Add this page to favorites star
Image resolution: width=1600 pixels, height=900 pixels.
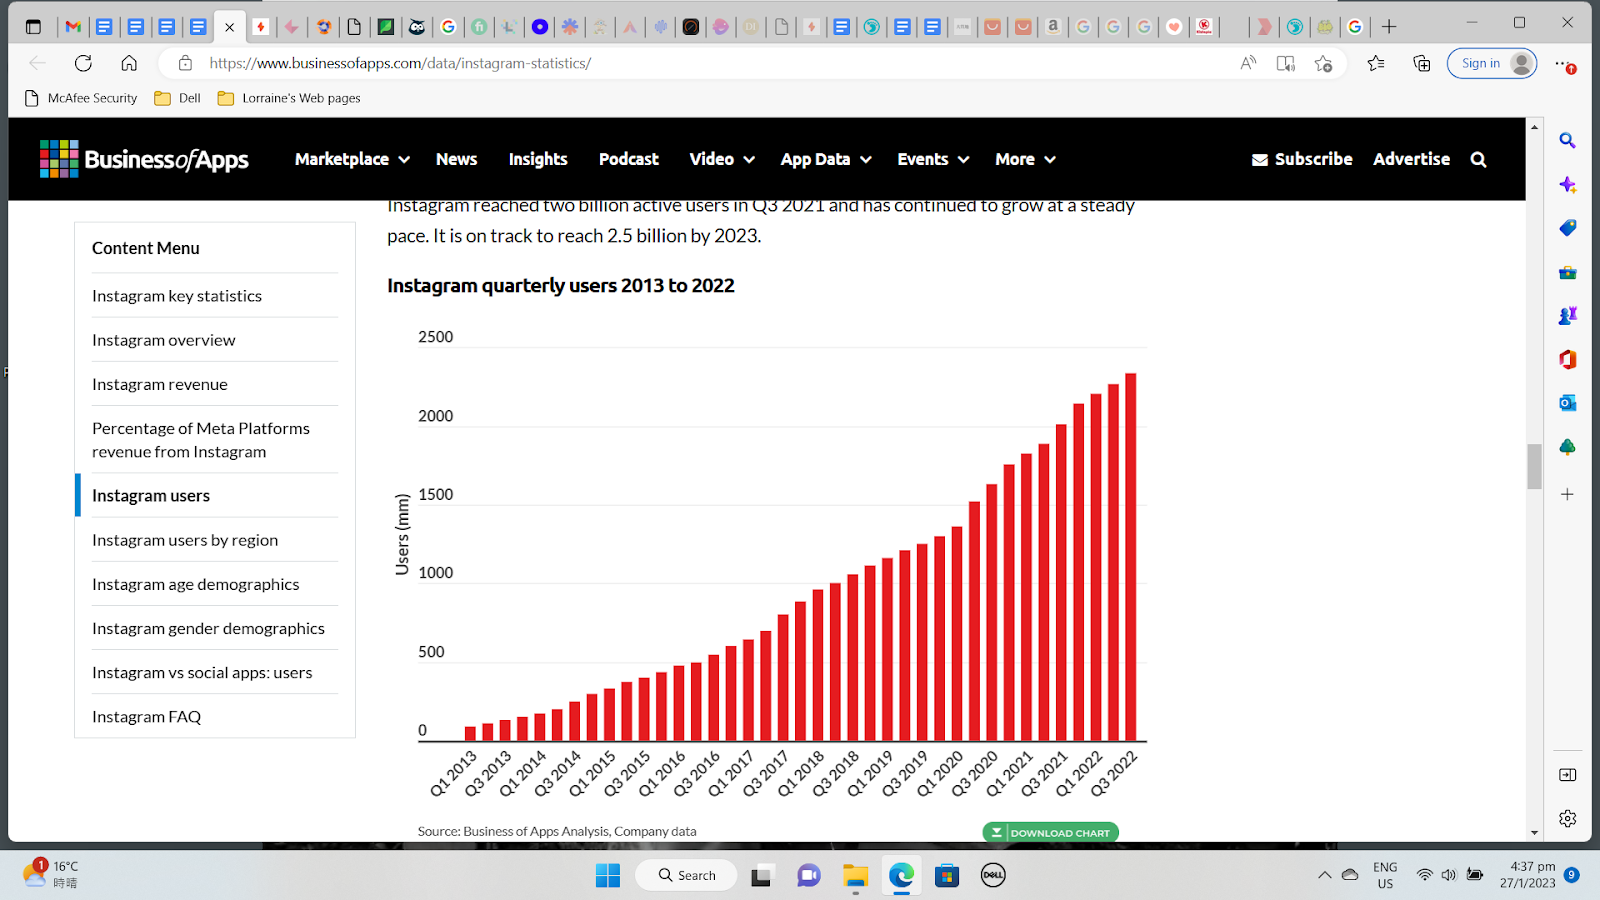click(1323, 63)
